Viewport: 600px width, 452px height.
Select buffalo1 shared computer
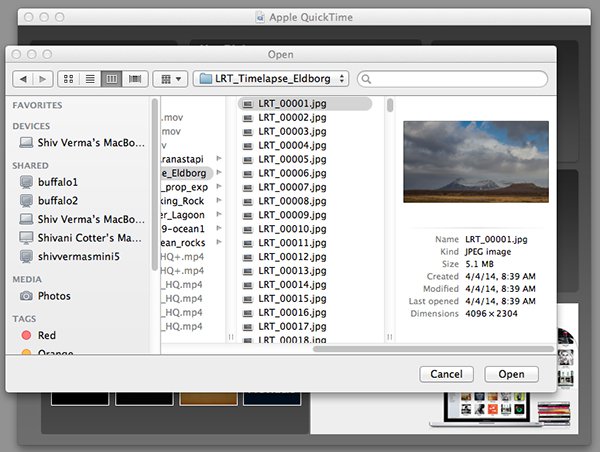[x=57, y=182]
